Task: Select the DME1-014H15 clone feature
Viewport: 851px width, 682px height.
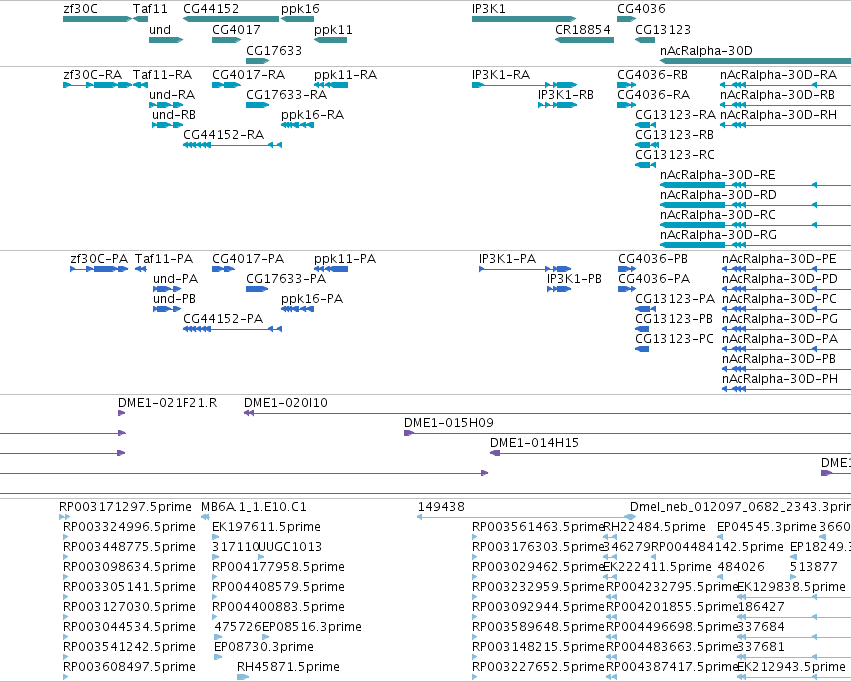Action: [670, 453]
